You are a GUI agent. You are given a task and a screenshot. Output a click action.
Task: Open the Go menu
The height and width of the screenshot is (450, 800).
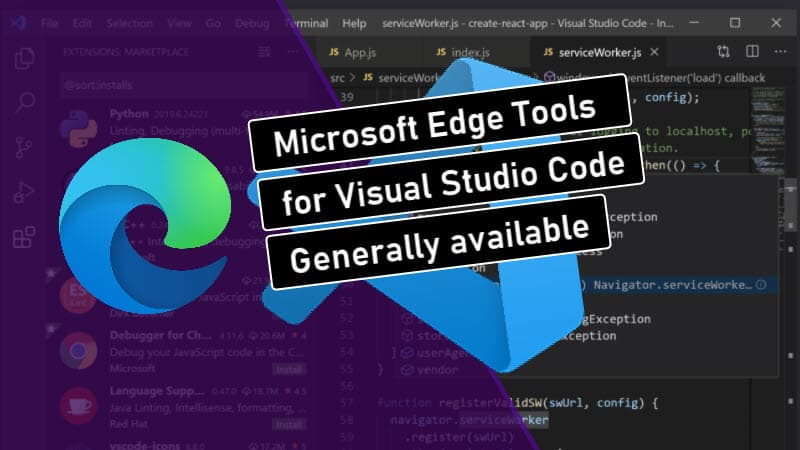tap(213, 23)
